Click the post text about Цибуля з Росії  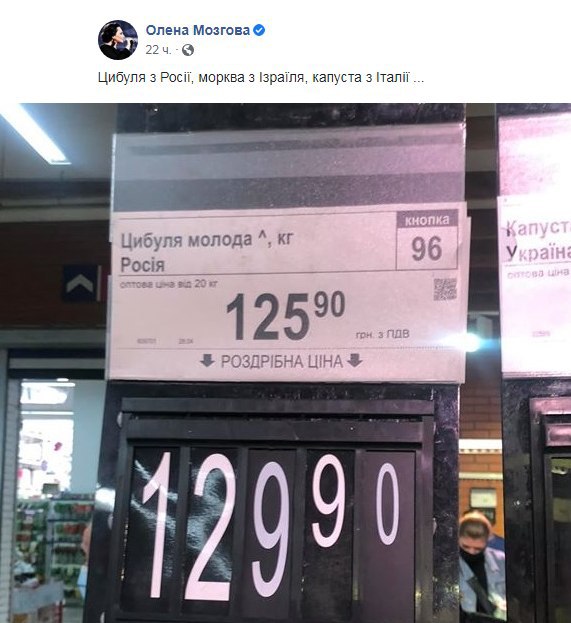pos(261,77)
